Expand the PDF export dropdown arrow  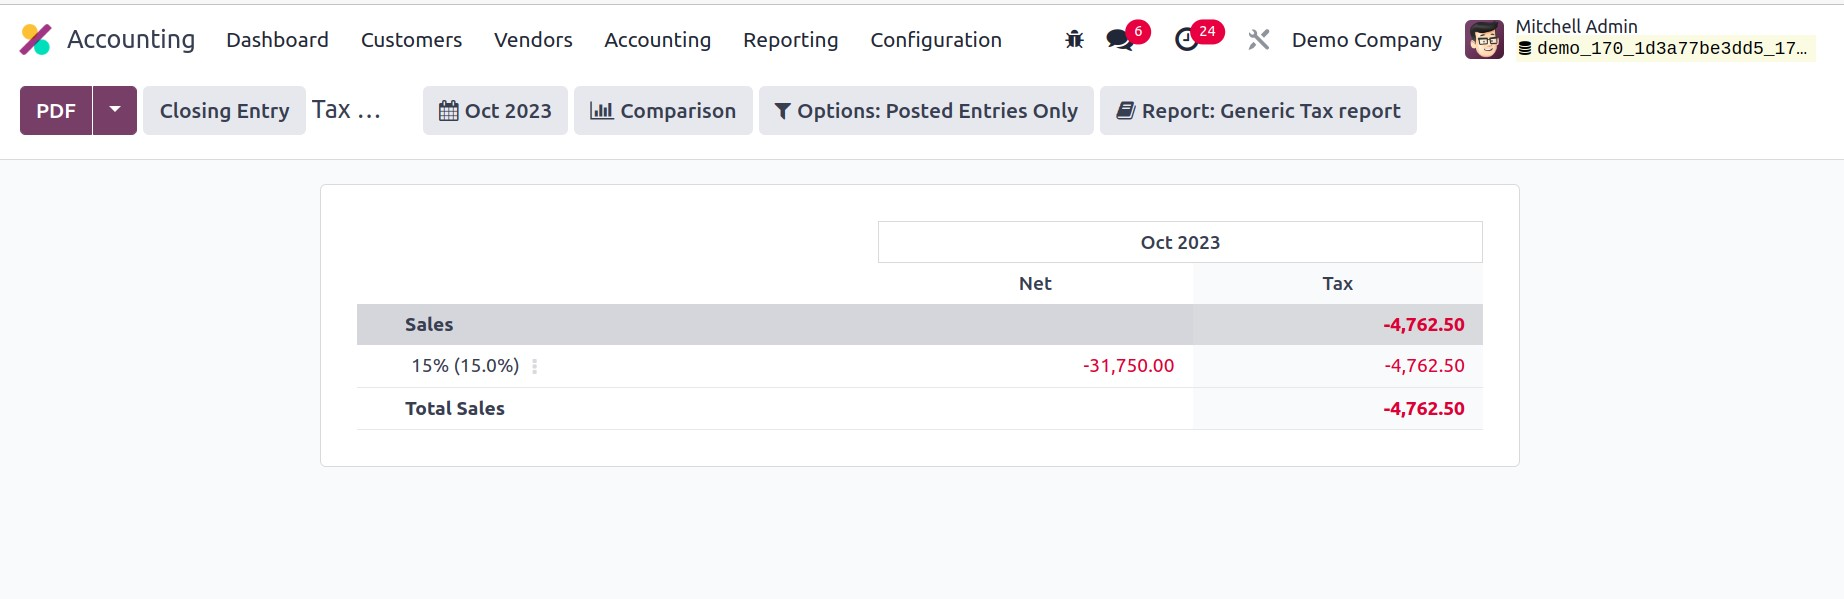[115, 110]
